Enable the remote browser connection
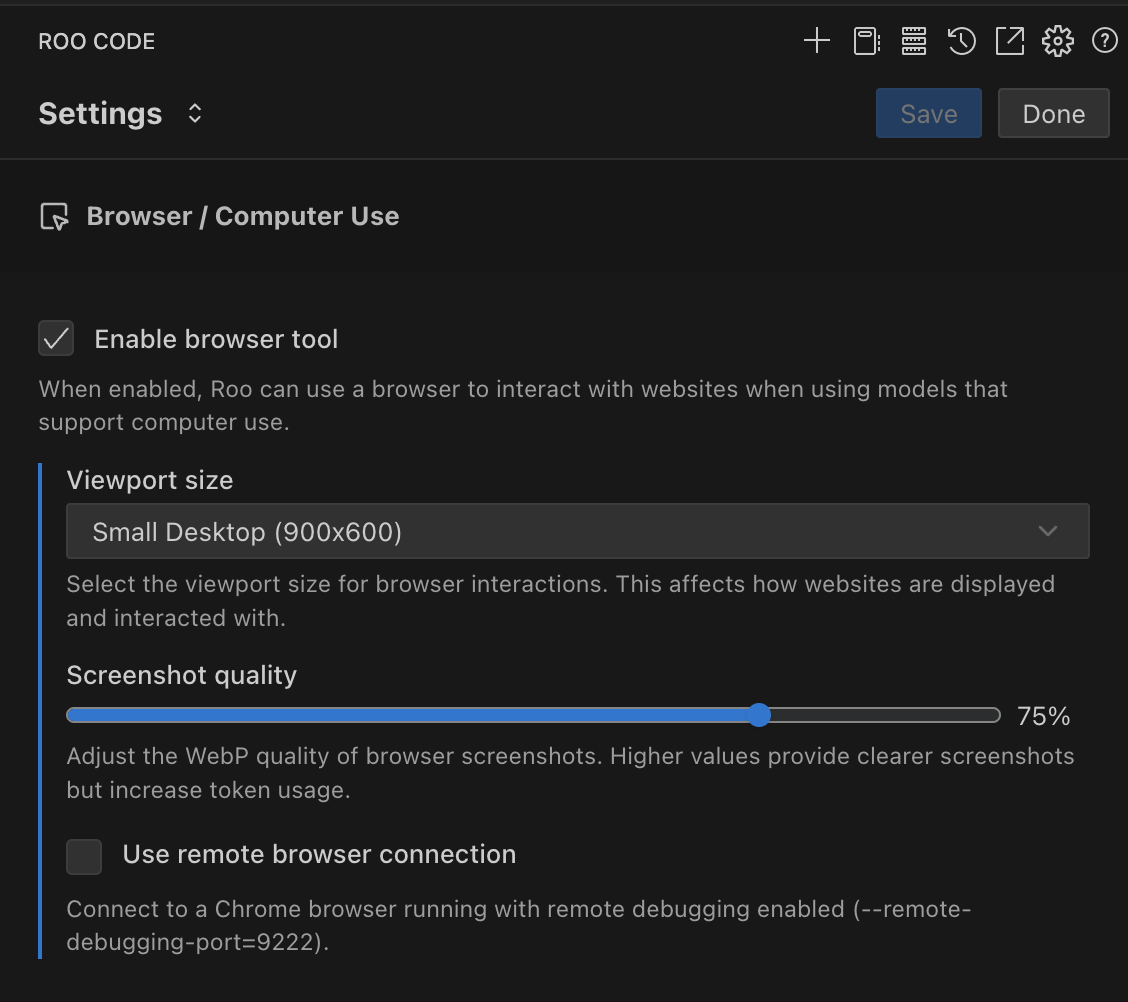 [x=84, y=856]
